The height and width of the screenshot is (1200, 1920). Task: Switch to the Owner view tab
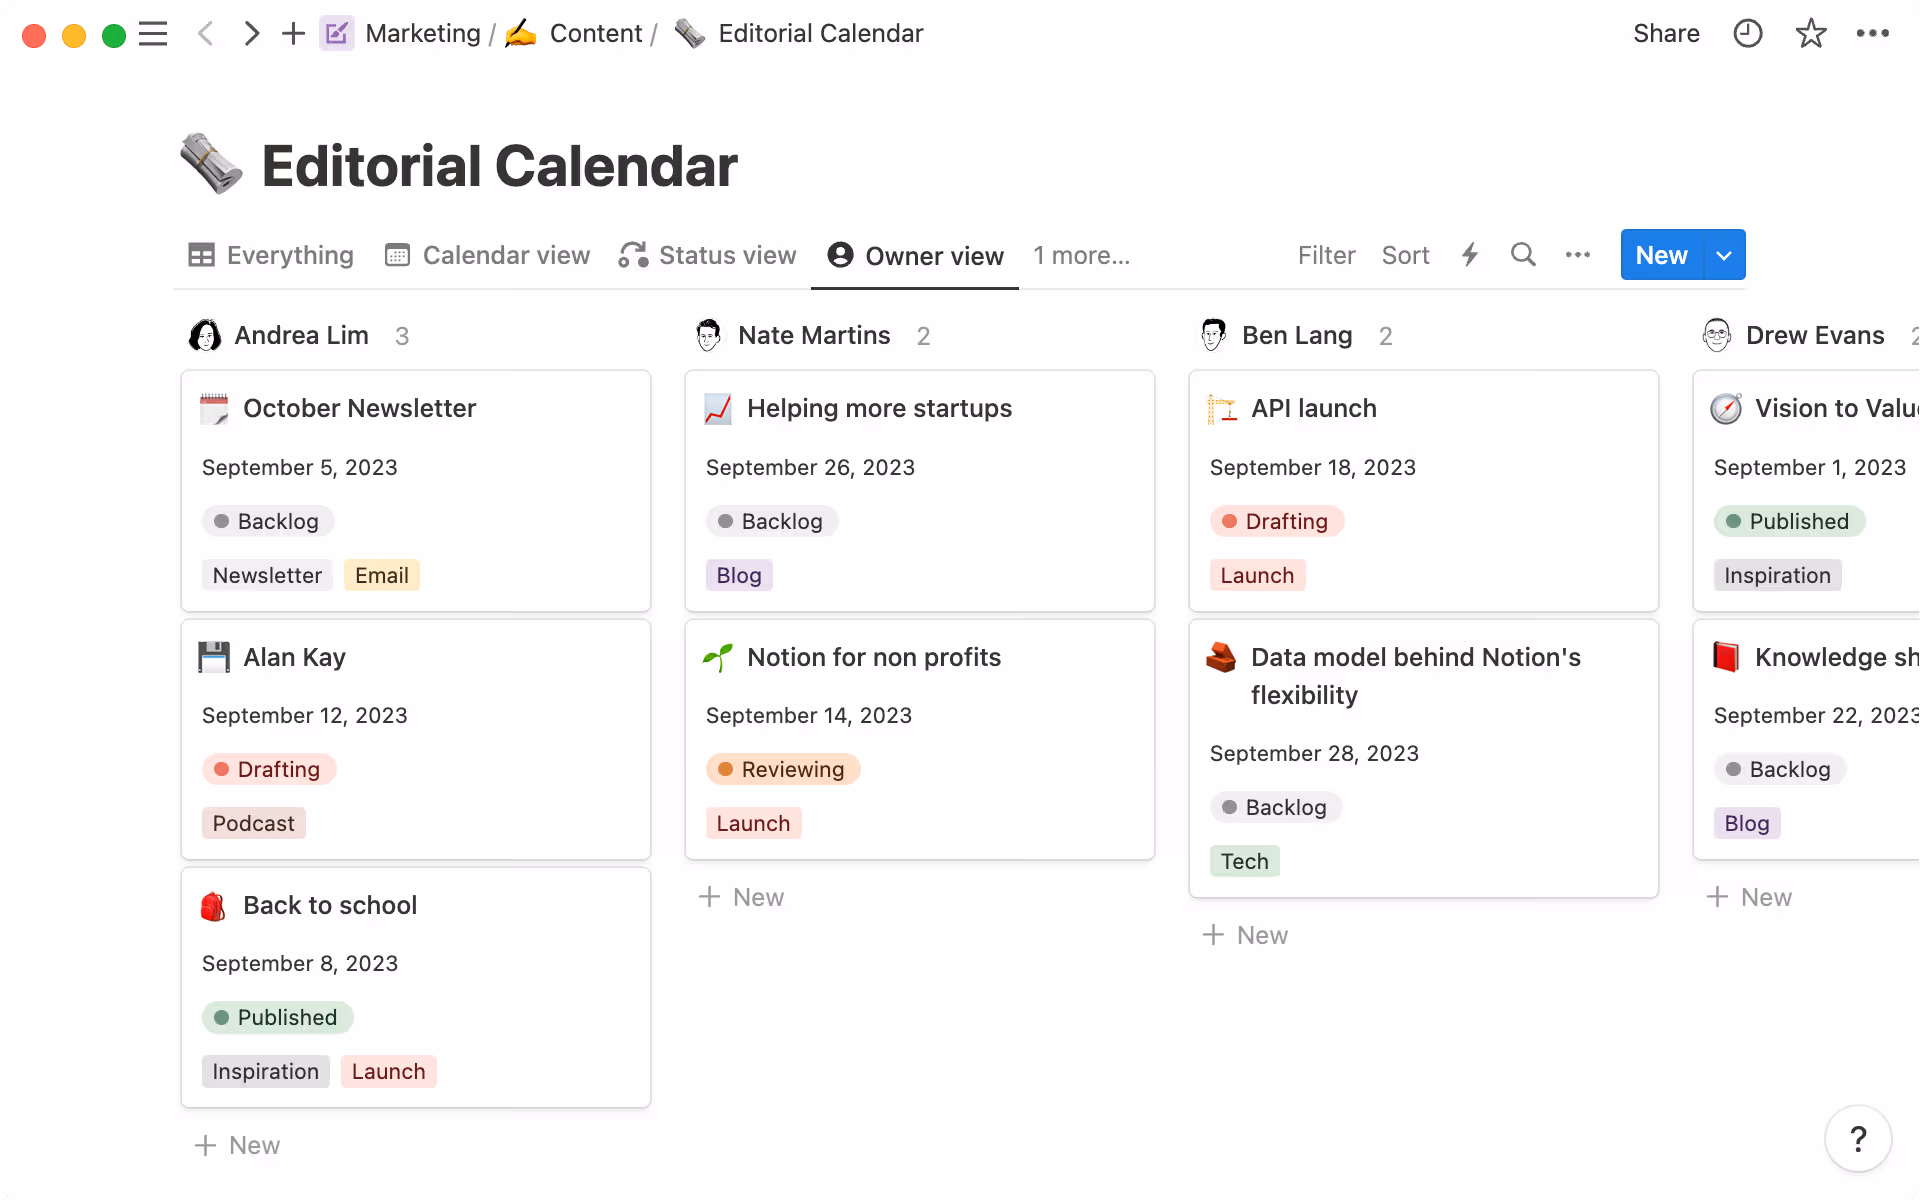(x=913, y=255)
